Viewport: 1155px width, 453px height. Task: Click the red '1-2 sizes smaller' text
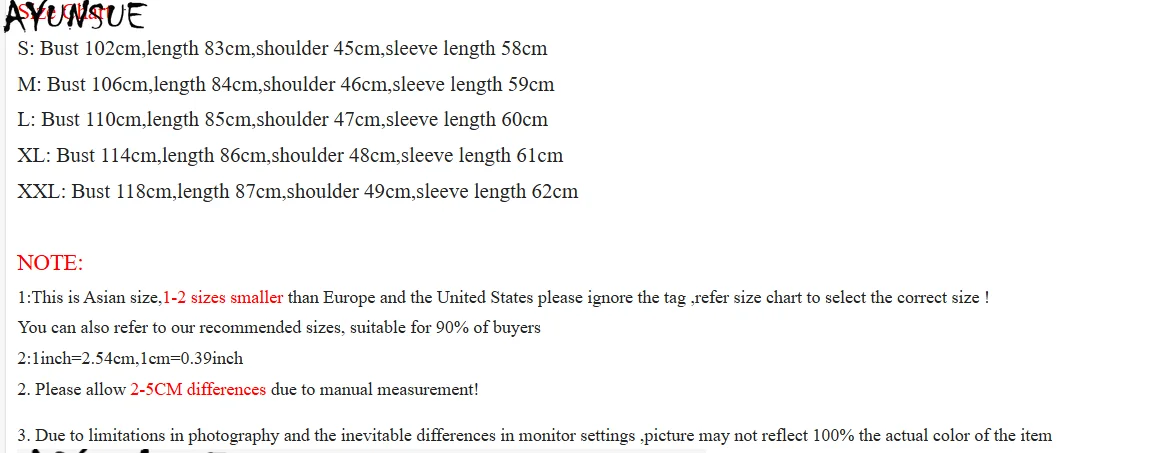tap(222, 298)
